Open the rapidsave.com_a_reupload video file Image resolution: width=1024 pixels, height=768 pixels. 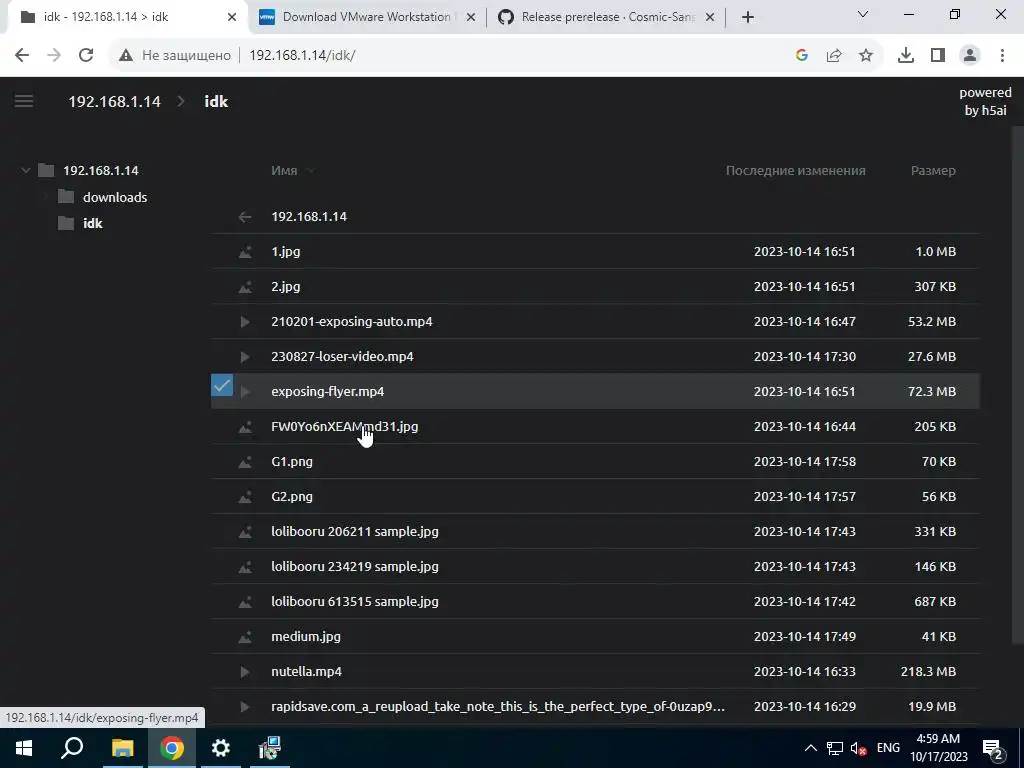pyautogui.click(x=498, y=707)
